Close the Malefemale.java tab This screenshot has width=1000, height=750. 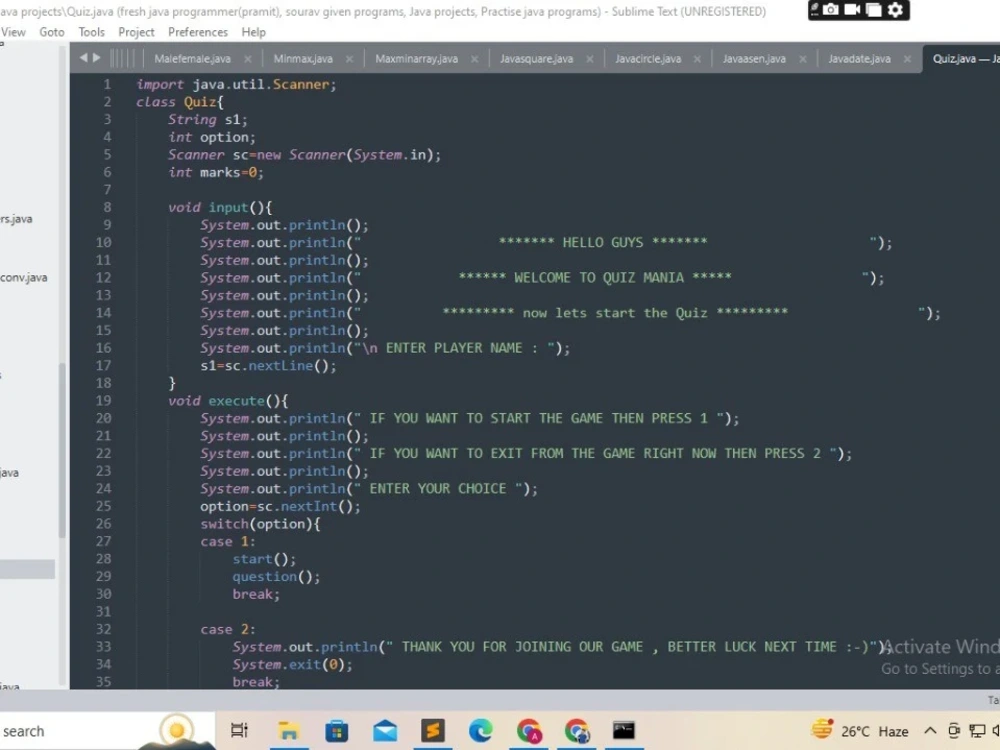tap(247, 59)
